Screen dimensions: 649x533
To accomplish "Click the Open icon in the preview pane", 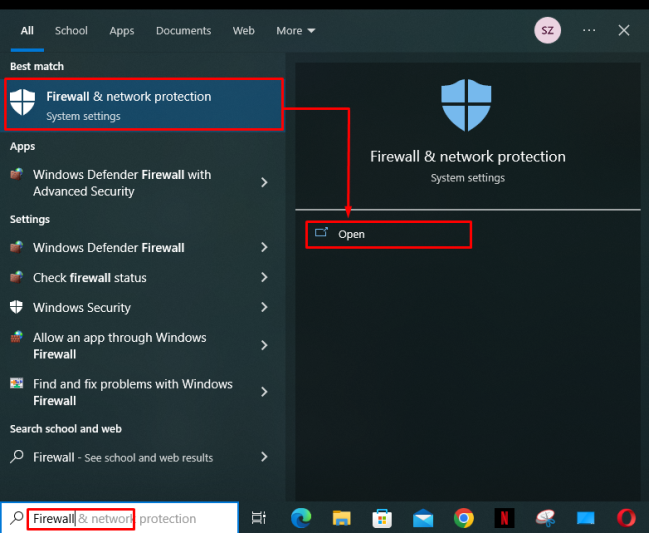I will 321,233.
